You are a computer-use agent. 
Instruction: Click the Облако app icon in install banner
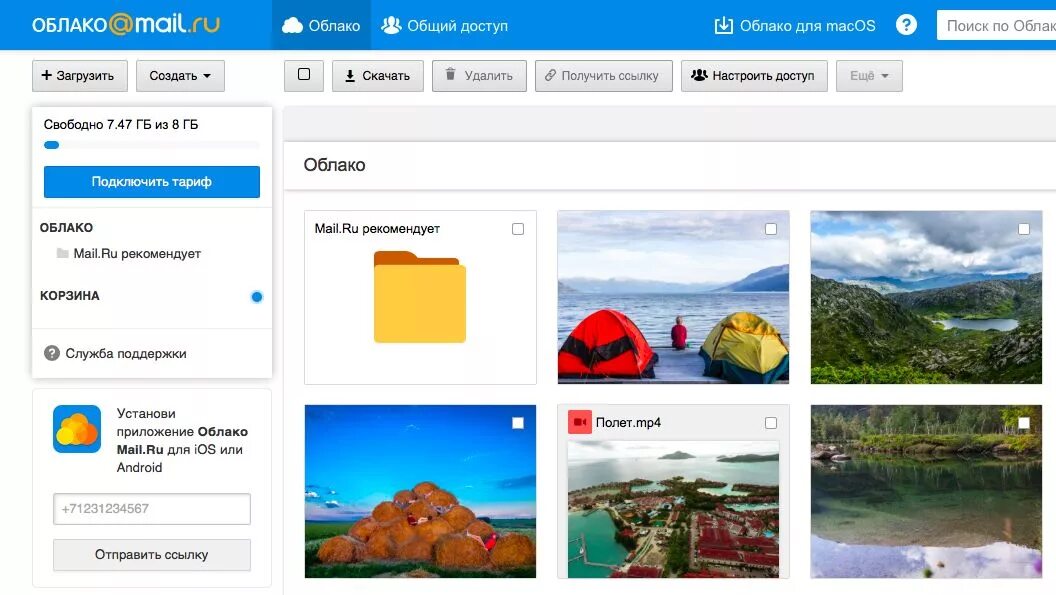(x=77, y=429)
